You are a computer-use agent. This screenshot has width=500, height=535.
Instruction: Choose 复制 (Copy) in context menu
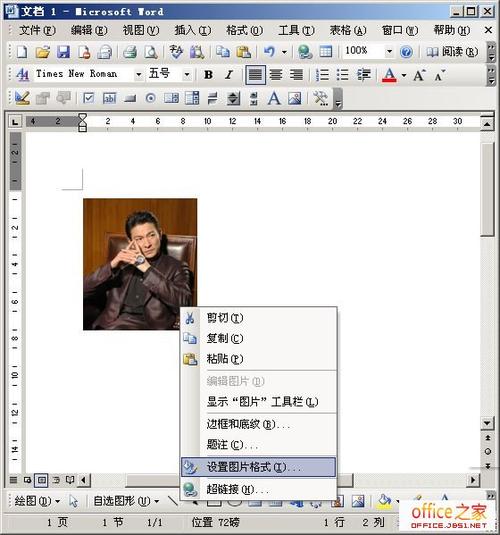pyautogui.click(x=258, y=338)
